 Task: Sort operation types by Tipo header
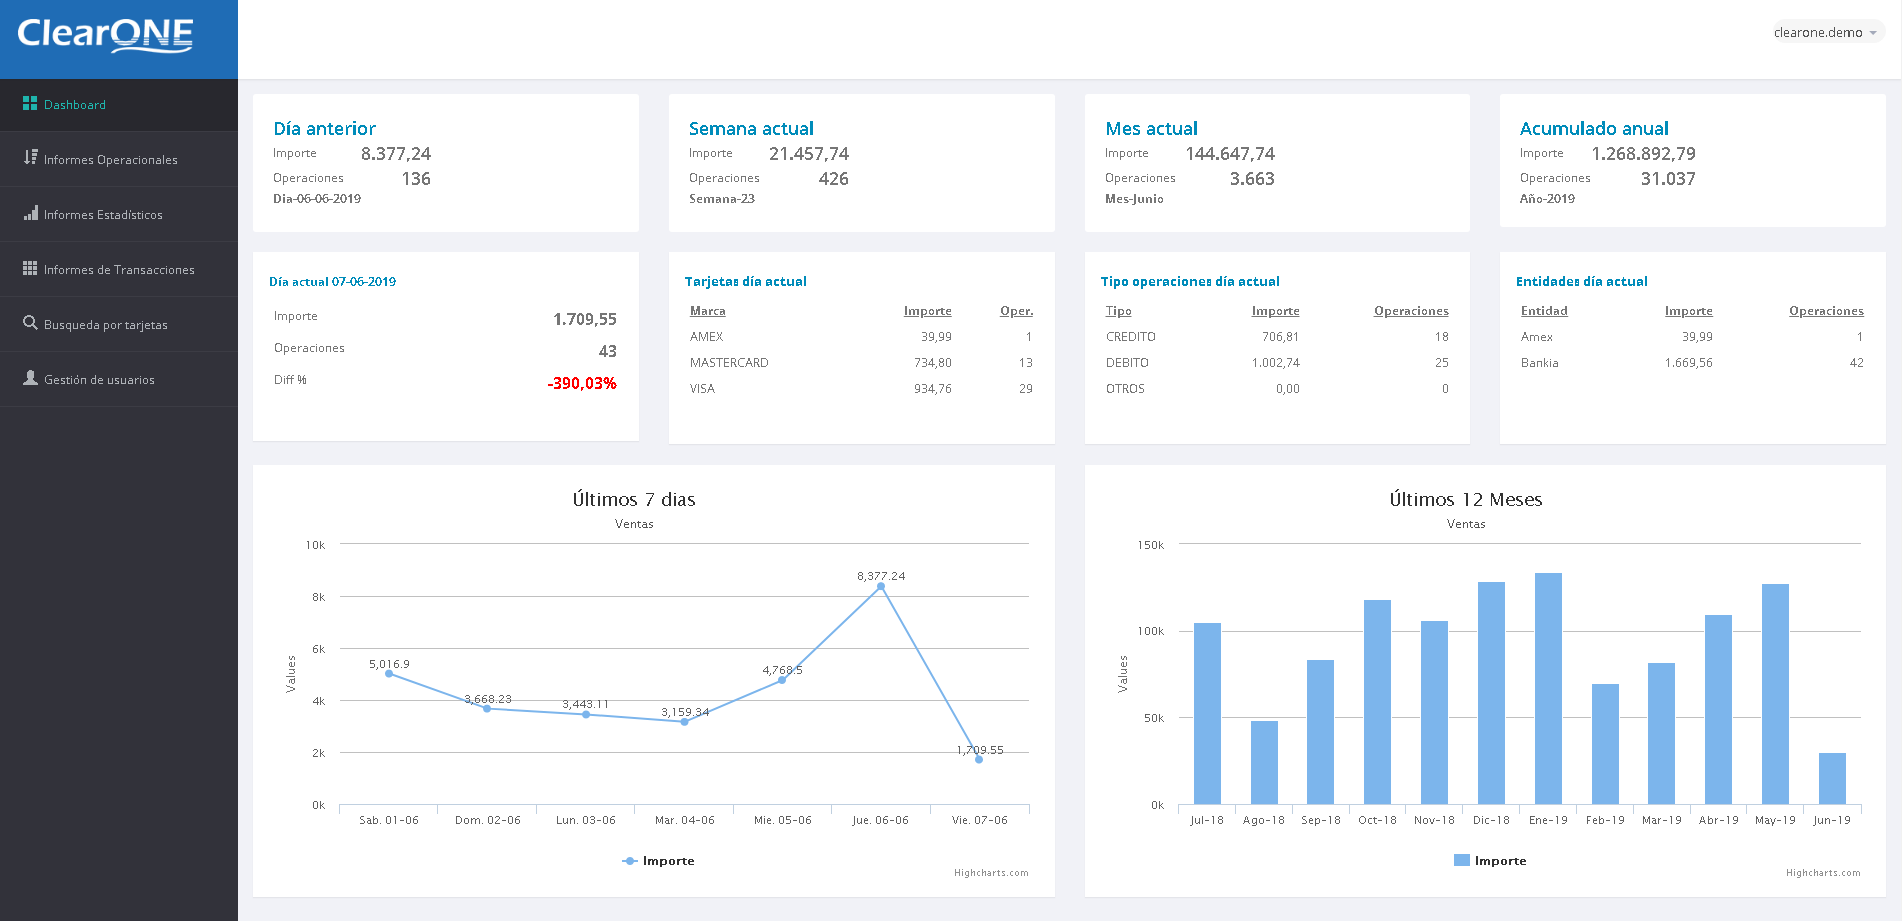[1118, 311]
